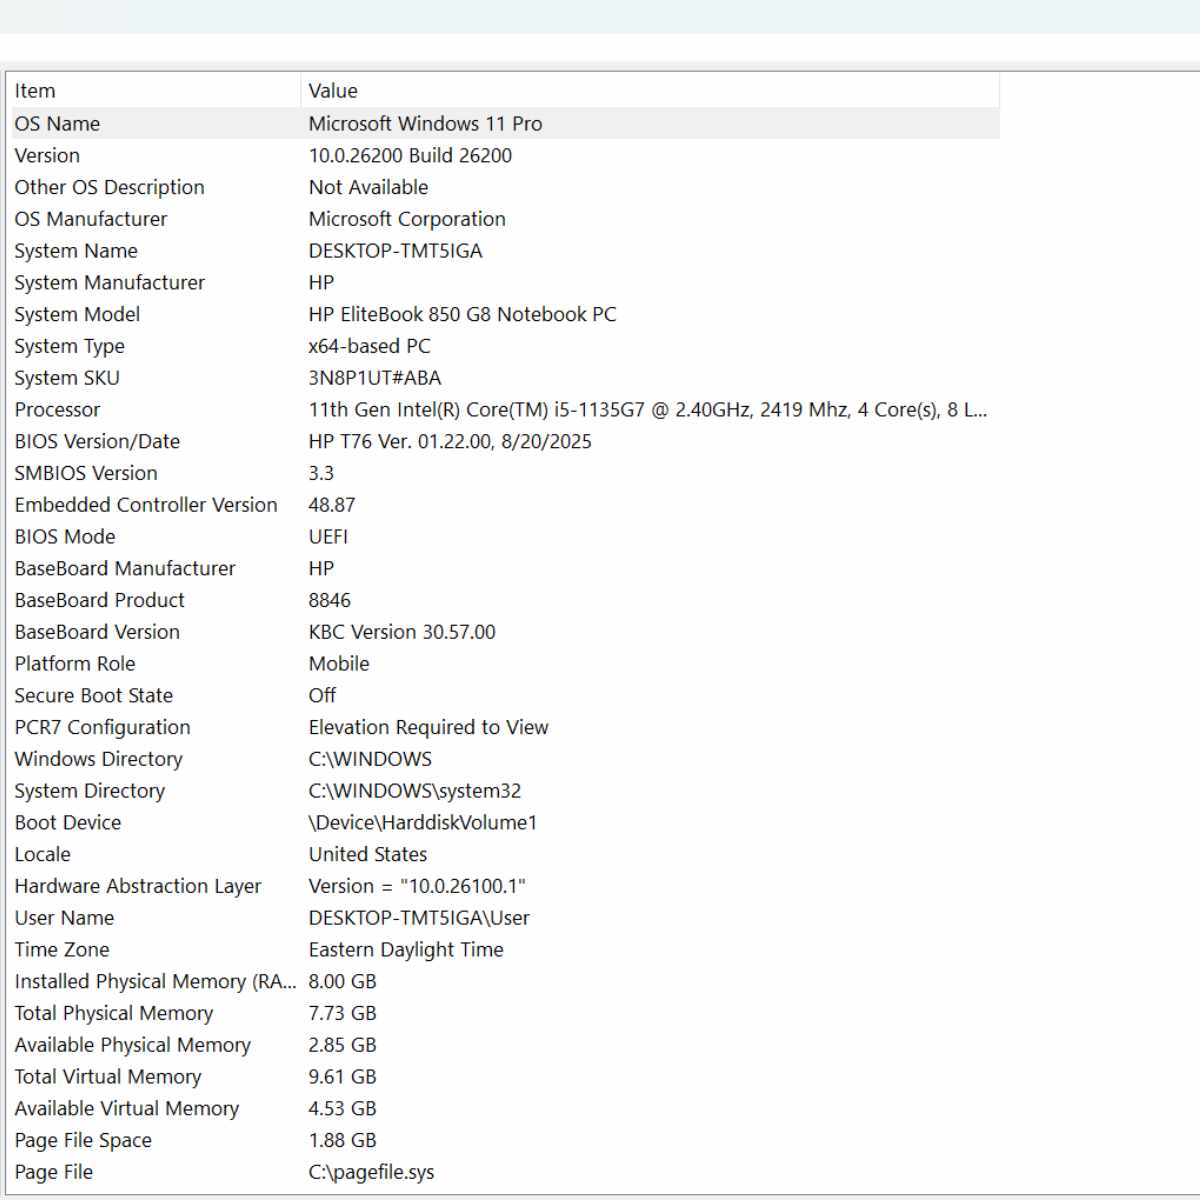Viewport: 1200px width, 1200px height.
Task: Click the DESKTOP-TMT5IGA\User value
Action: click(x=419, y=918)
